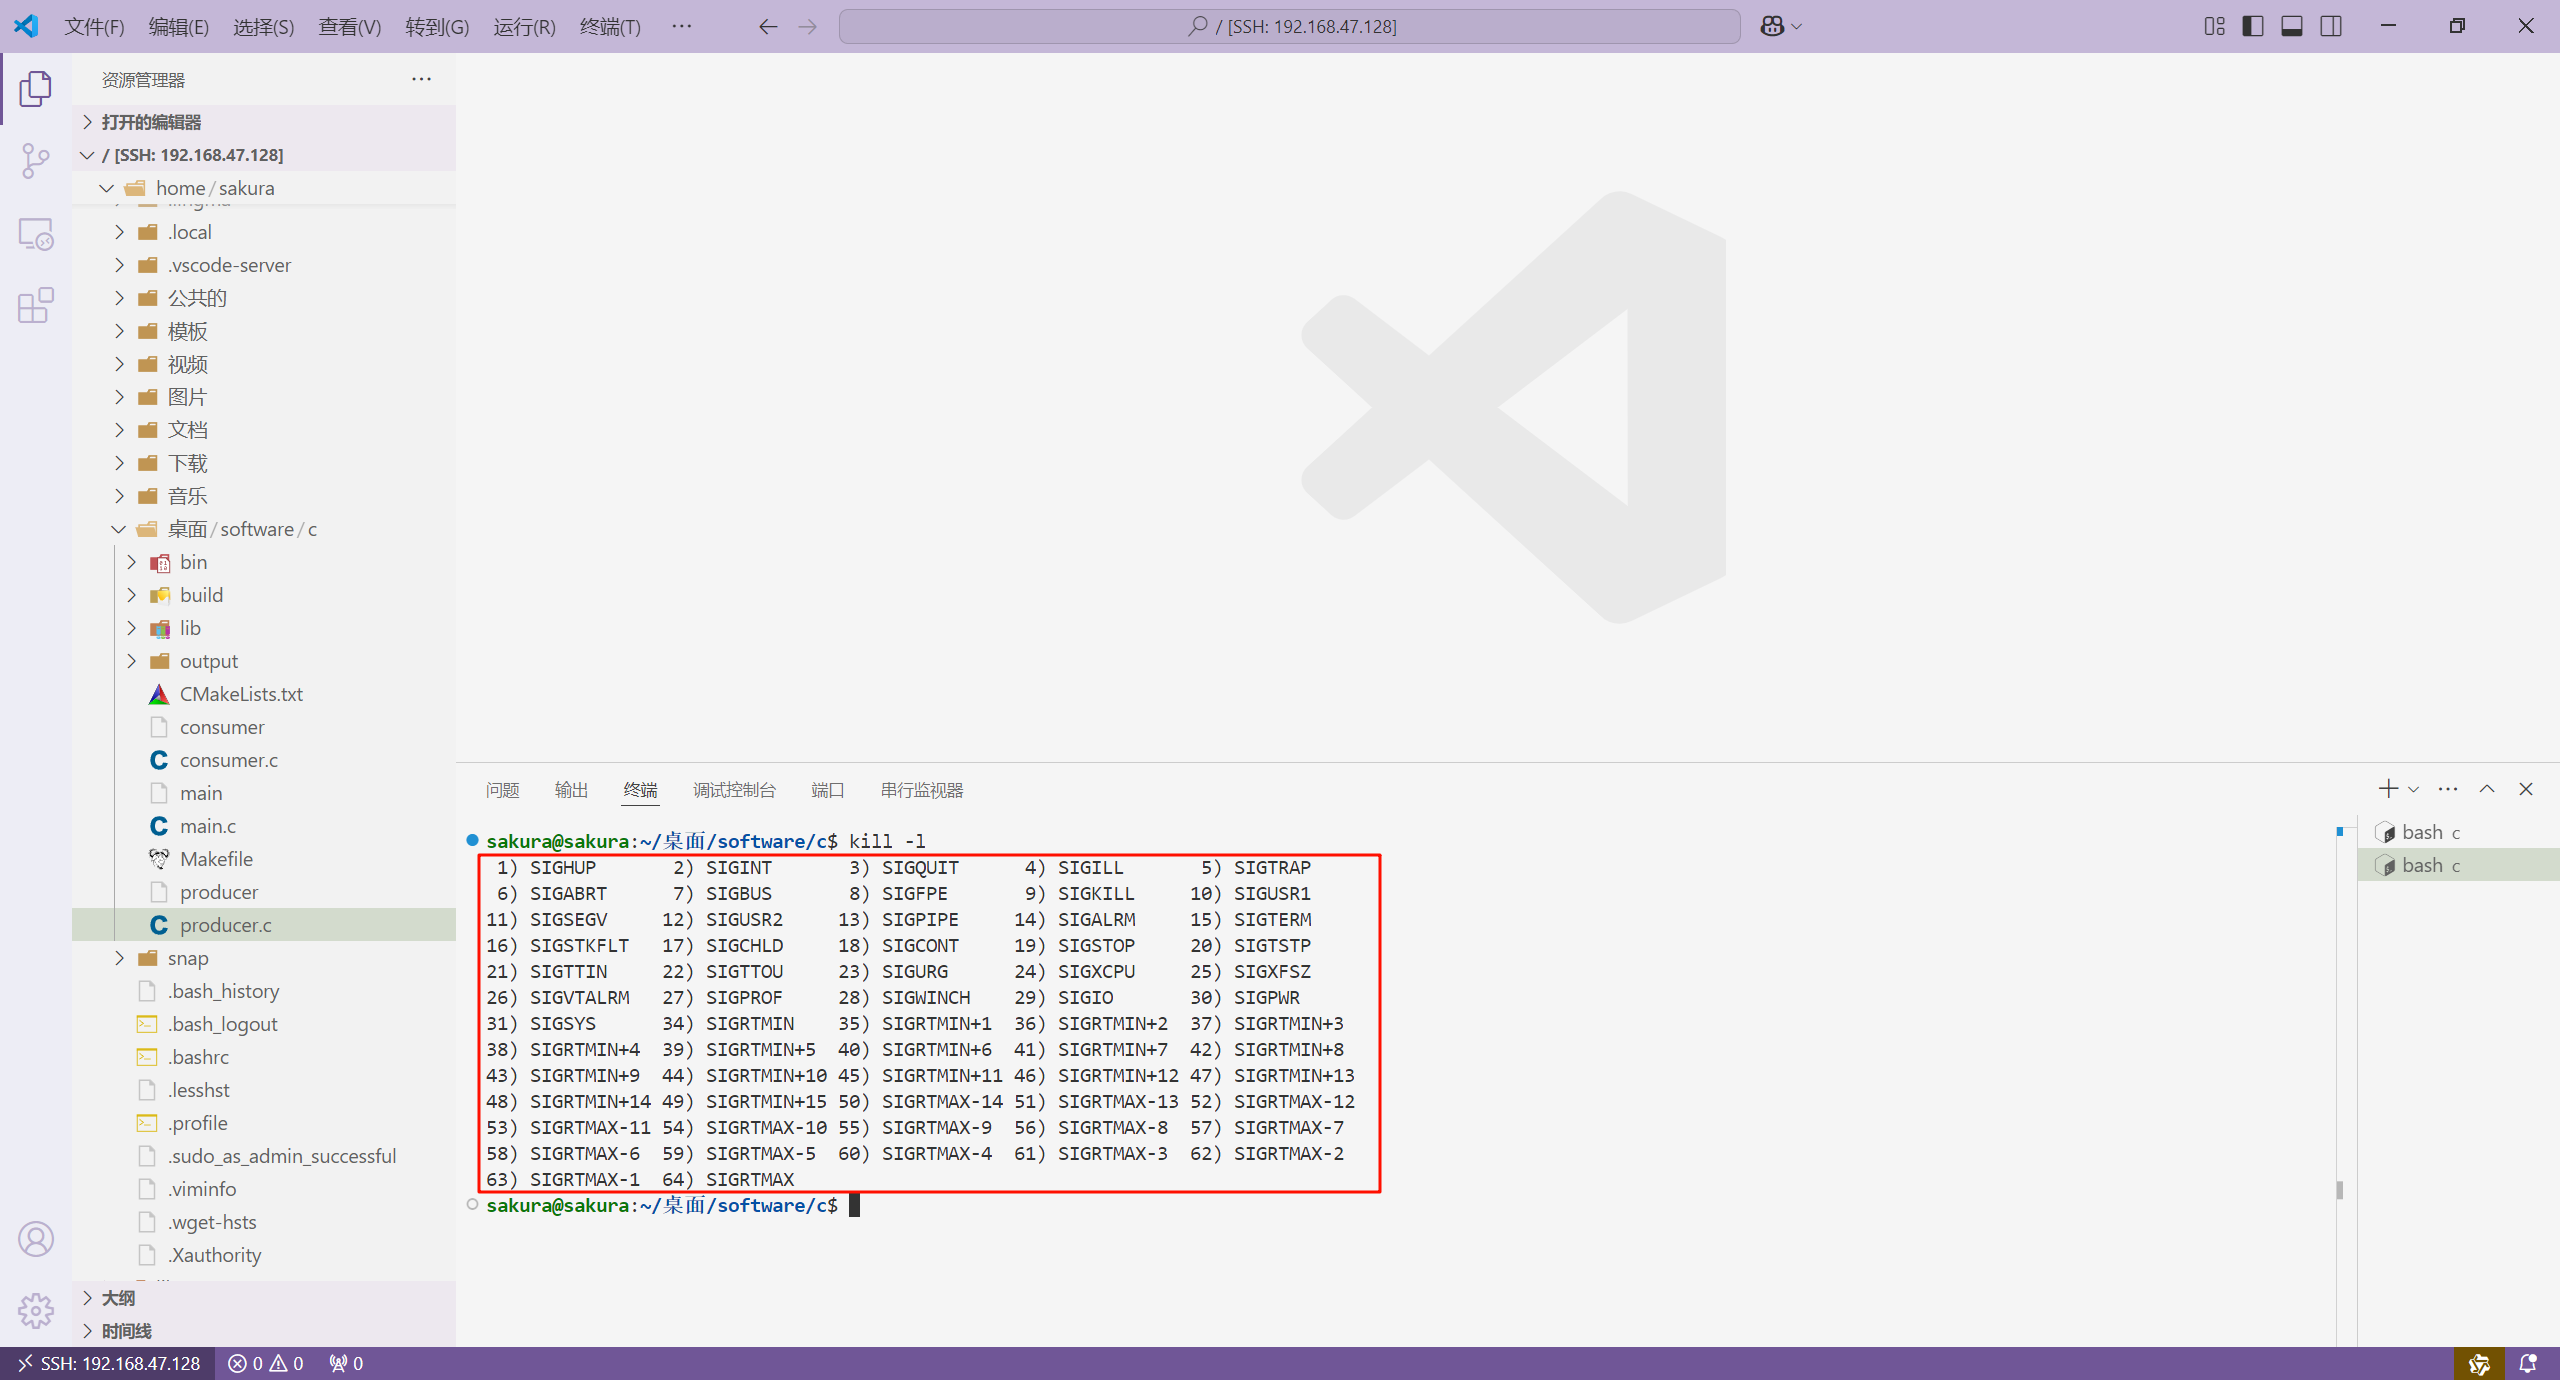Screen dimensions: 2560x1380
Task: Open the 终端(T) menu
Action: click(610, 27)
